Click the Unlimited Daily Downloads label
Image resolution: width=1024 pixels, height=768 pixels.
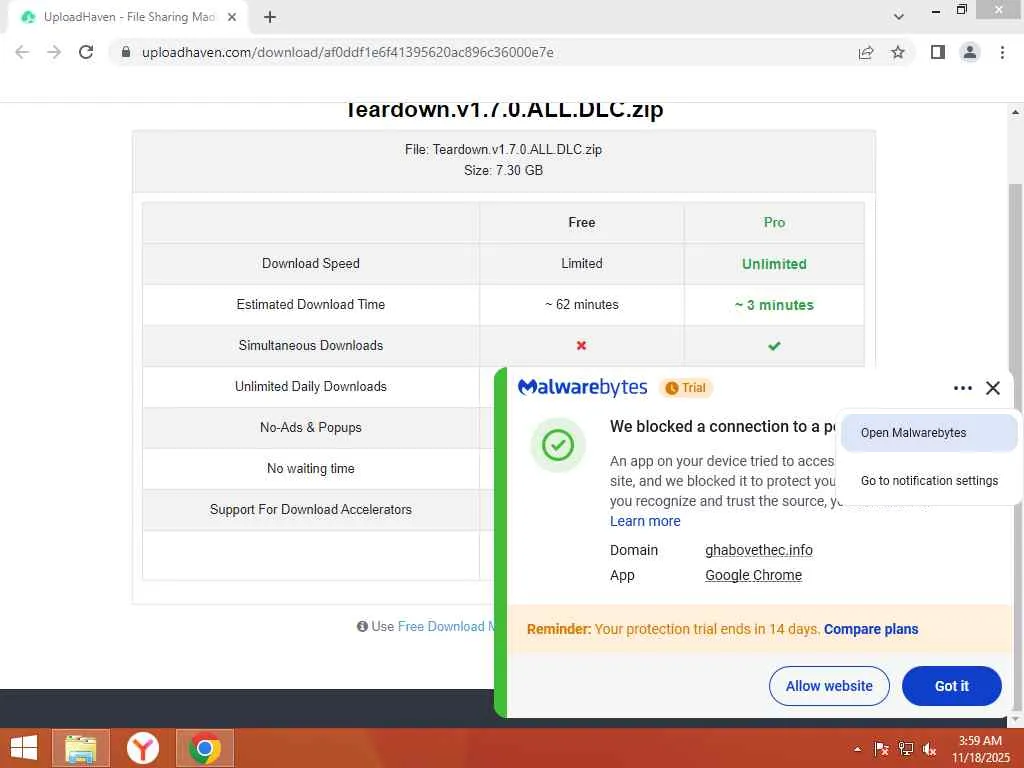point(311,387)
